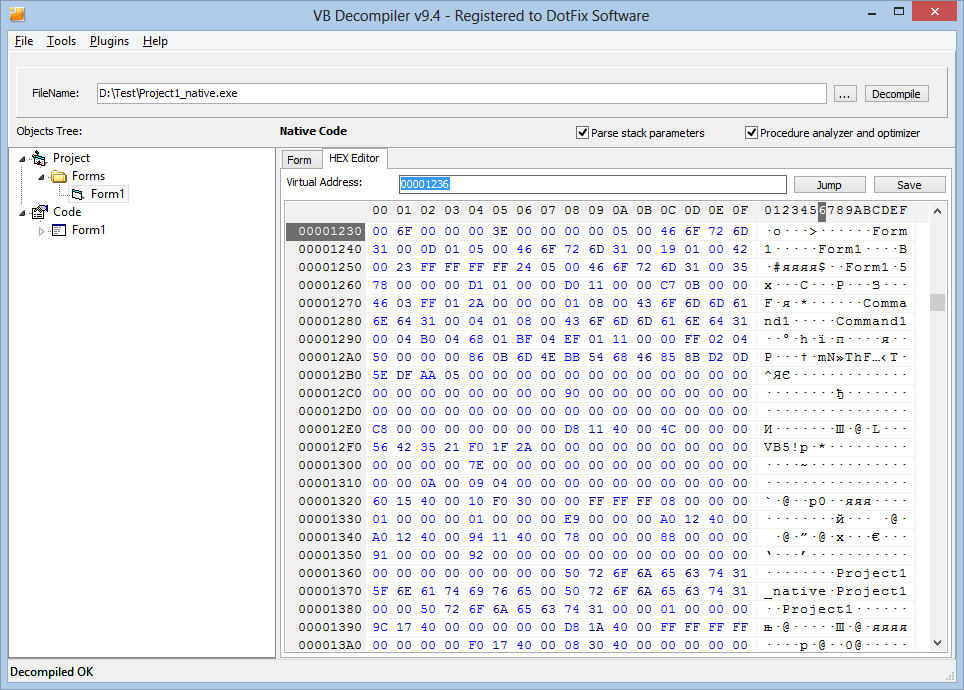Click the hex view scrollbar thumb
The image size is (964, 690).
pyautogui.click(x=937, y=303)
